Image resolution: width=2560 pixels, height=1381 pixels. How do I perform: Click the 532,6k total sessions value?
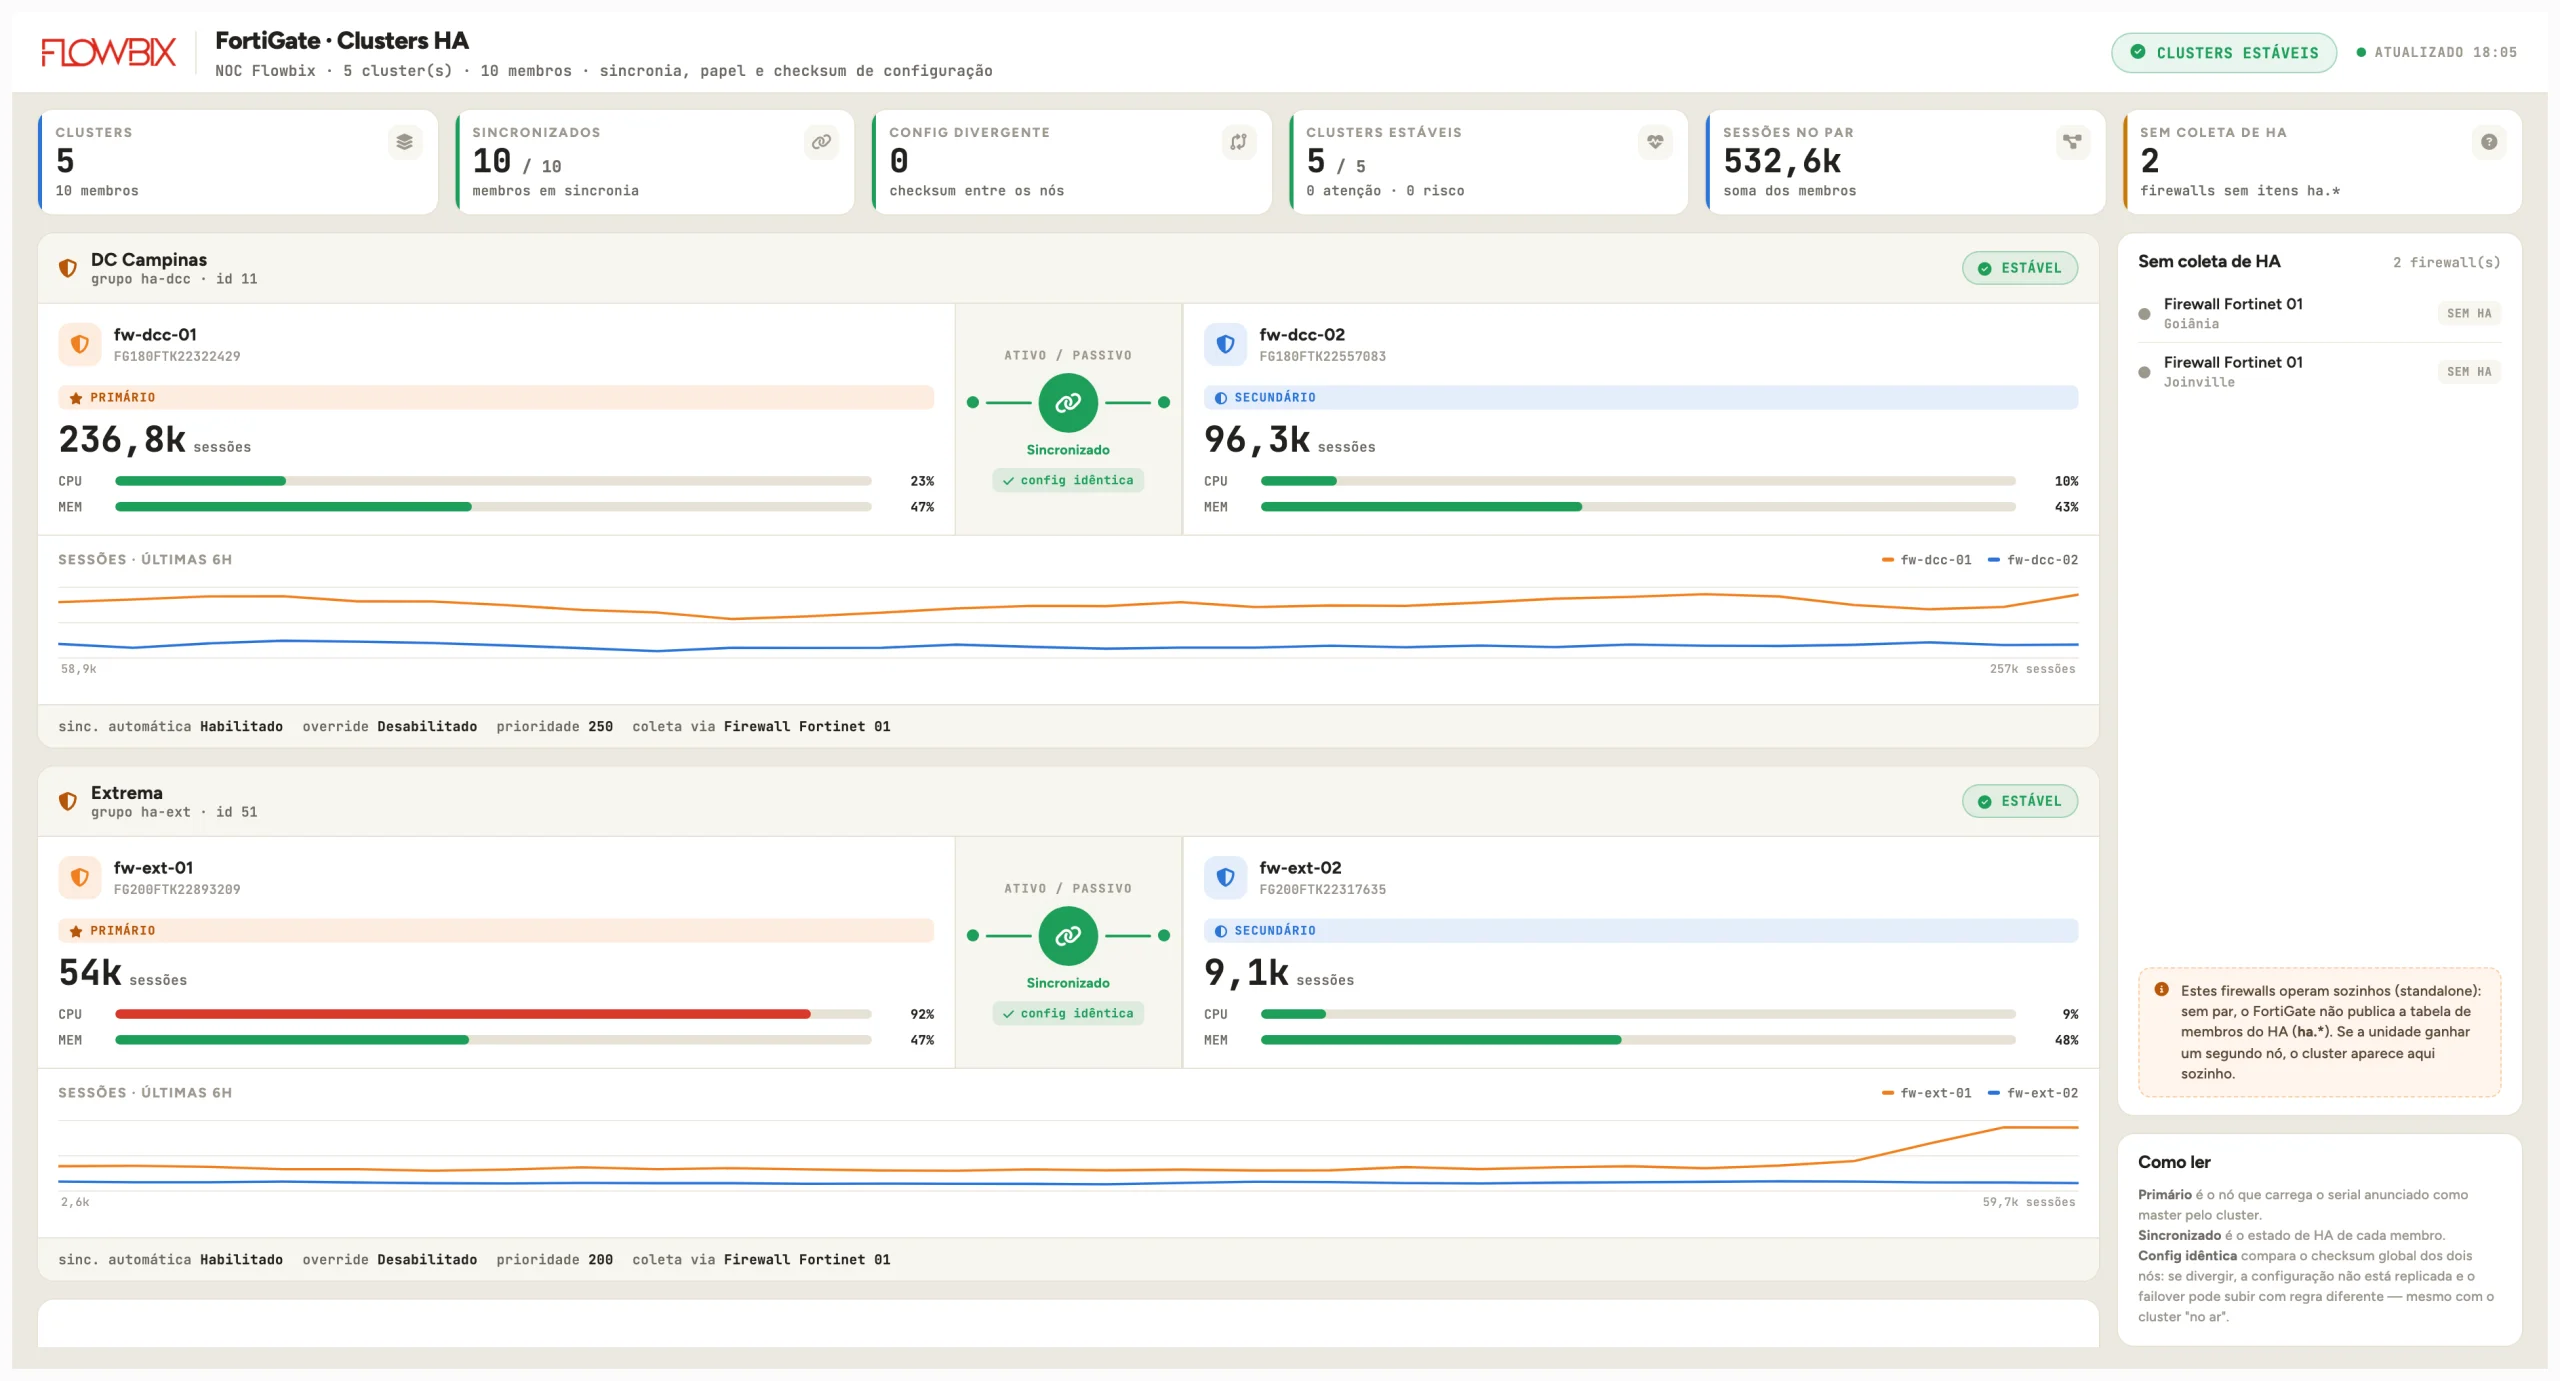pyautogui.click(x=1782, y=161)
